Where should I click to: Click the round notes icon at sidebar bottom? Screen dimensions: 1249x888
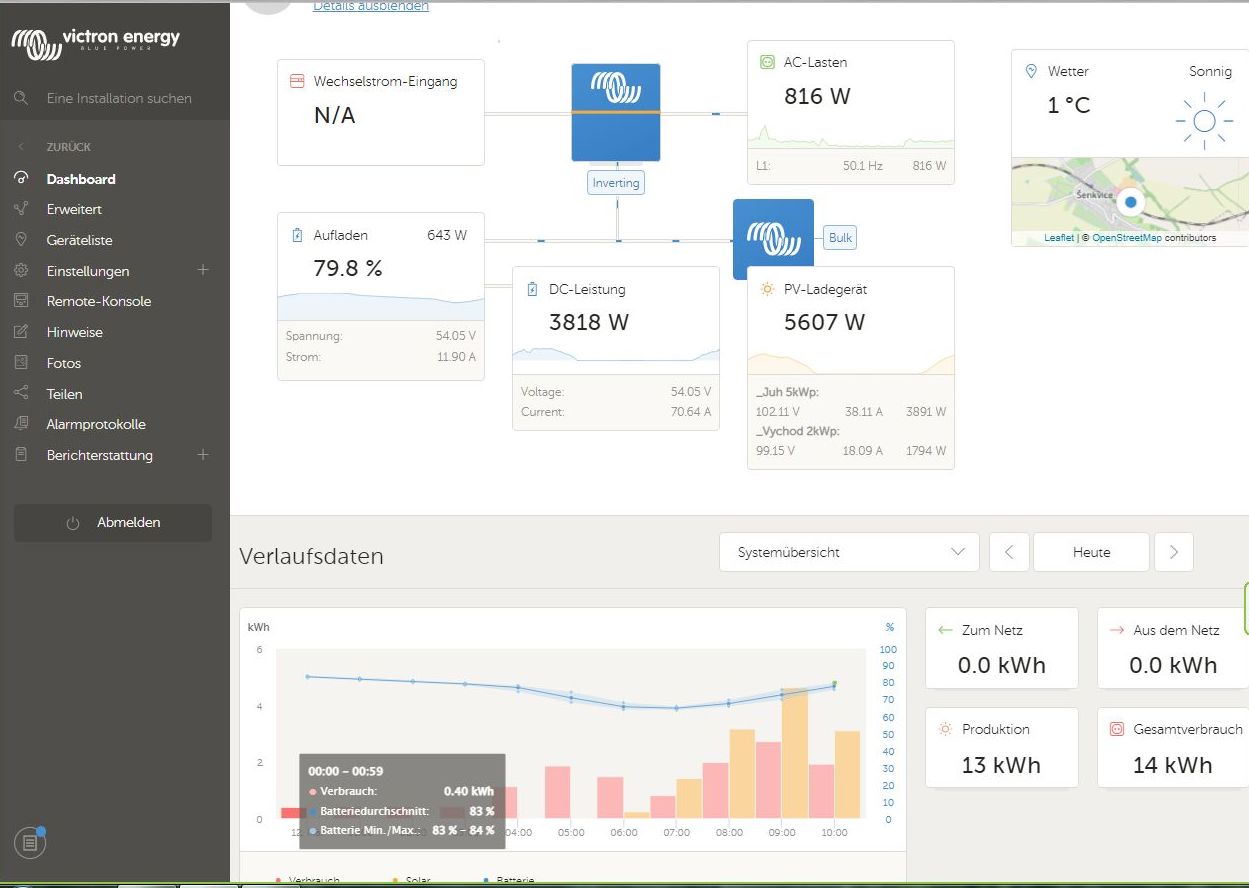[30, 843]
